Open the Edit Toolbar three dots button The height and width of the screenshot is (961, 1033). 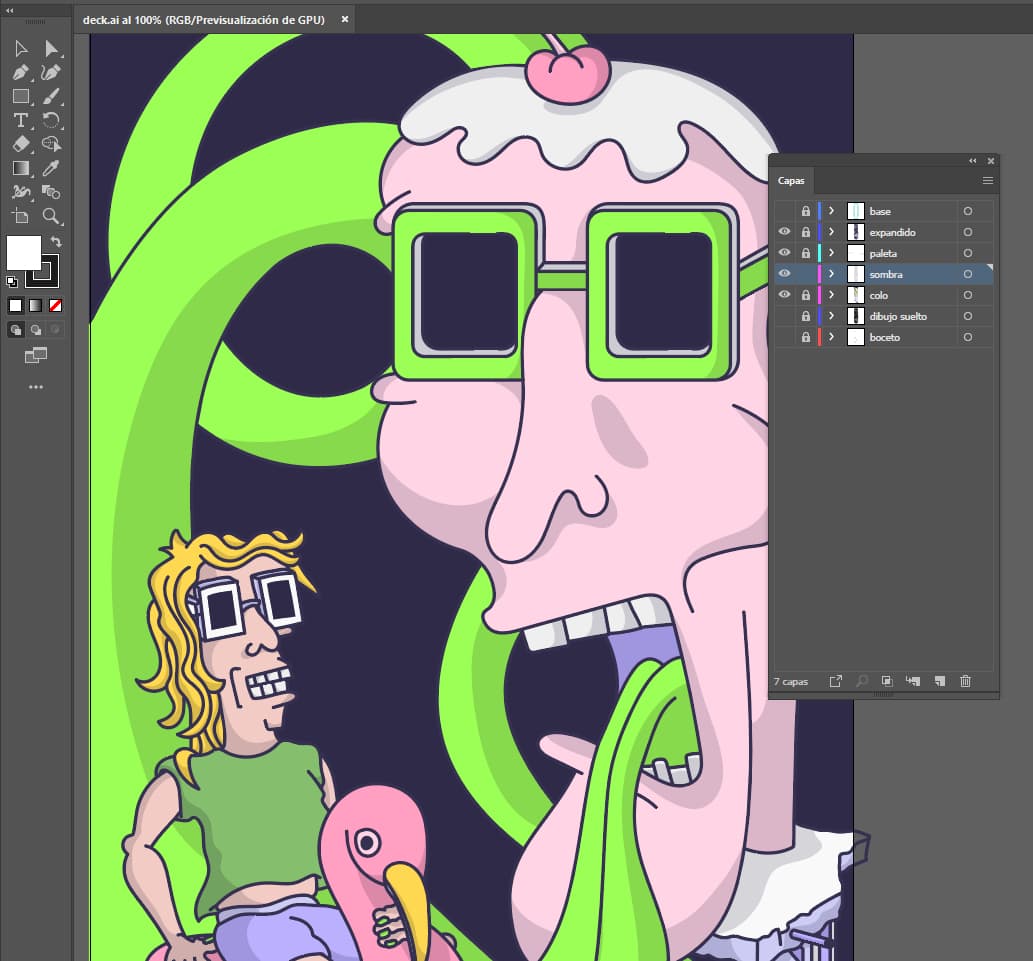pyautogui.click(x=36, y=386)
